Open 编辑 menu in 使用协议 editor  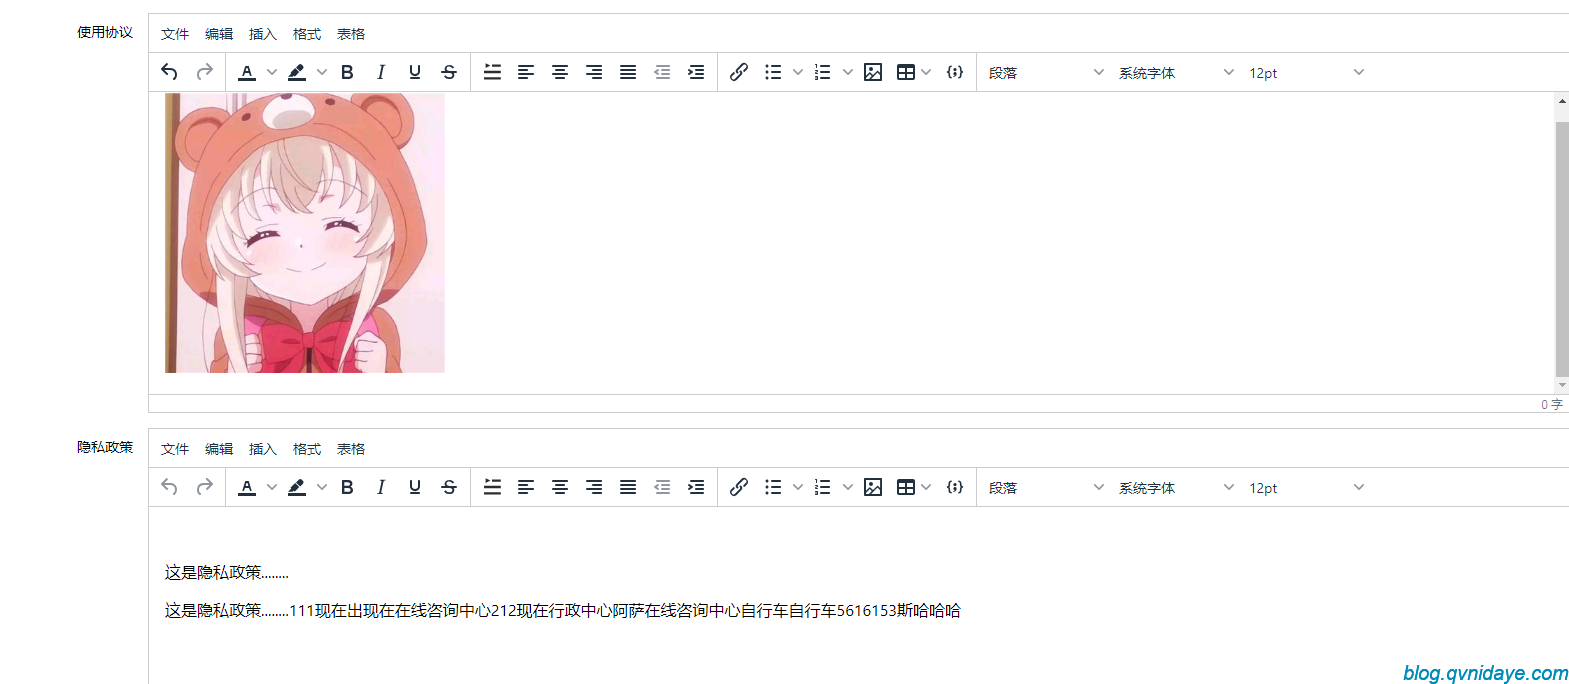click(x=219, y=34)
